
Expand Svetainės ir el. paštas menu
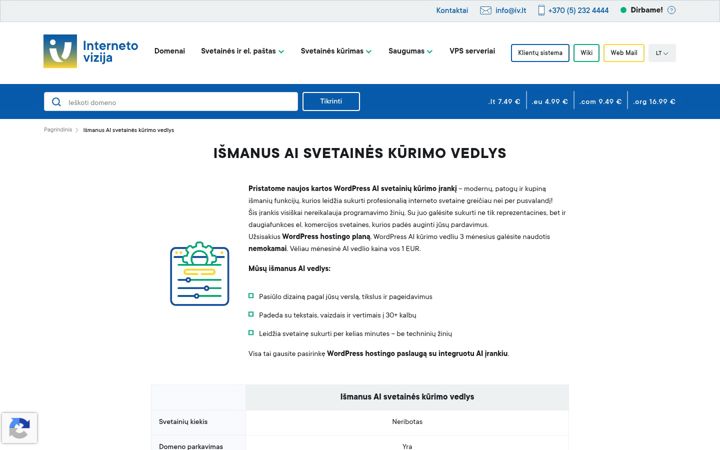click(x=242, y=51)
